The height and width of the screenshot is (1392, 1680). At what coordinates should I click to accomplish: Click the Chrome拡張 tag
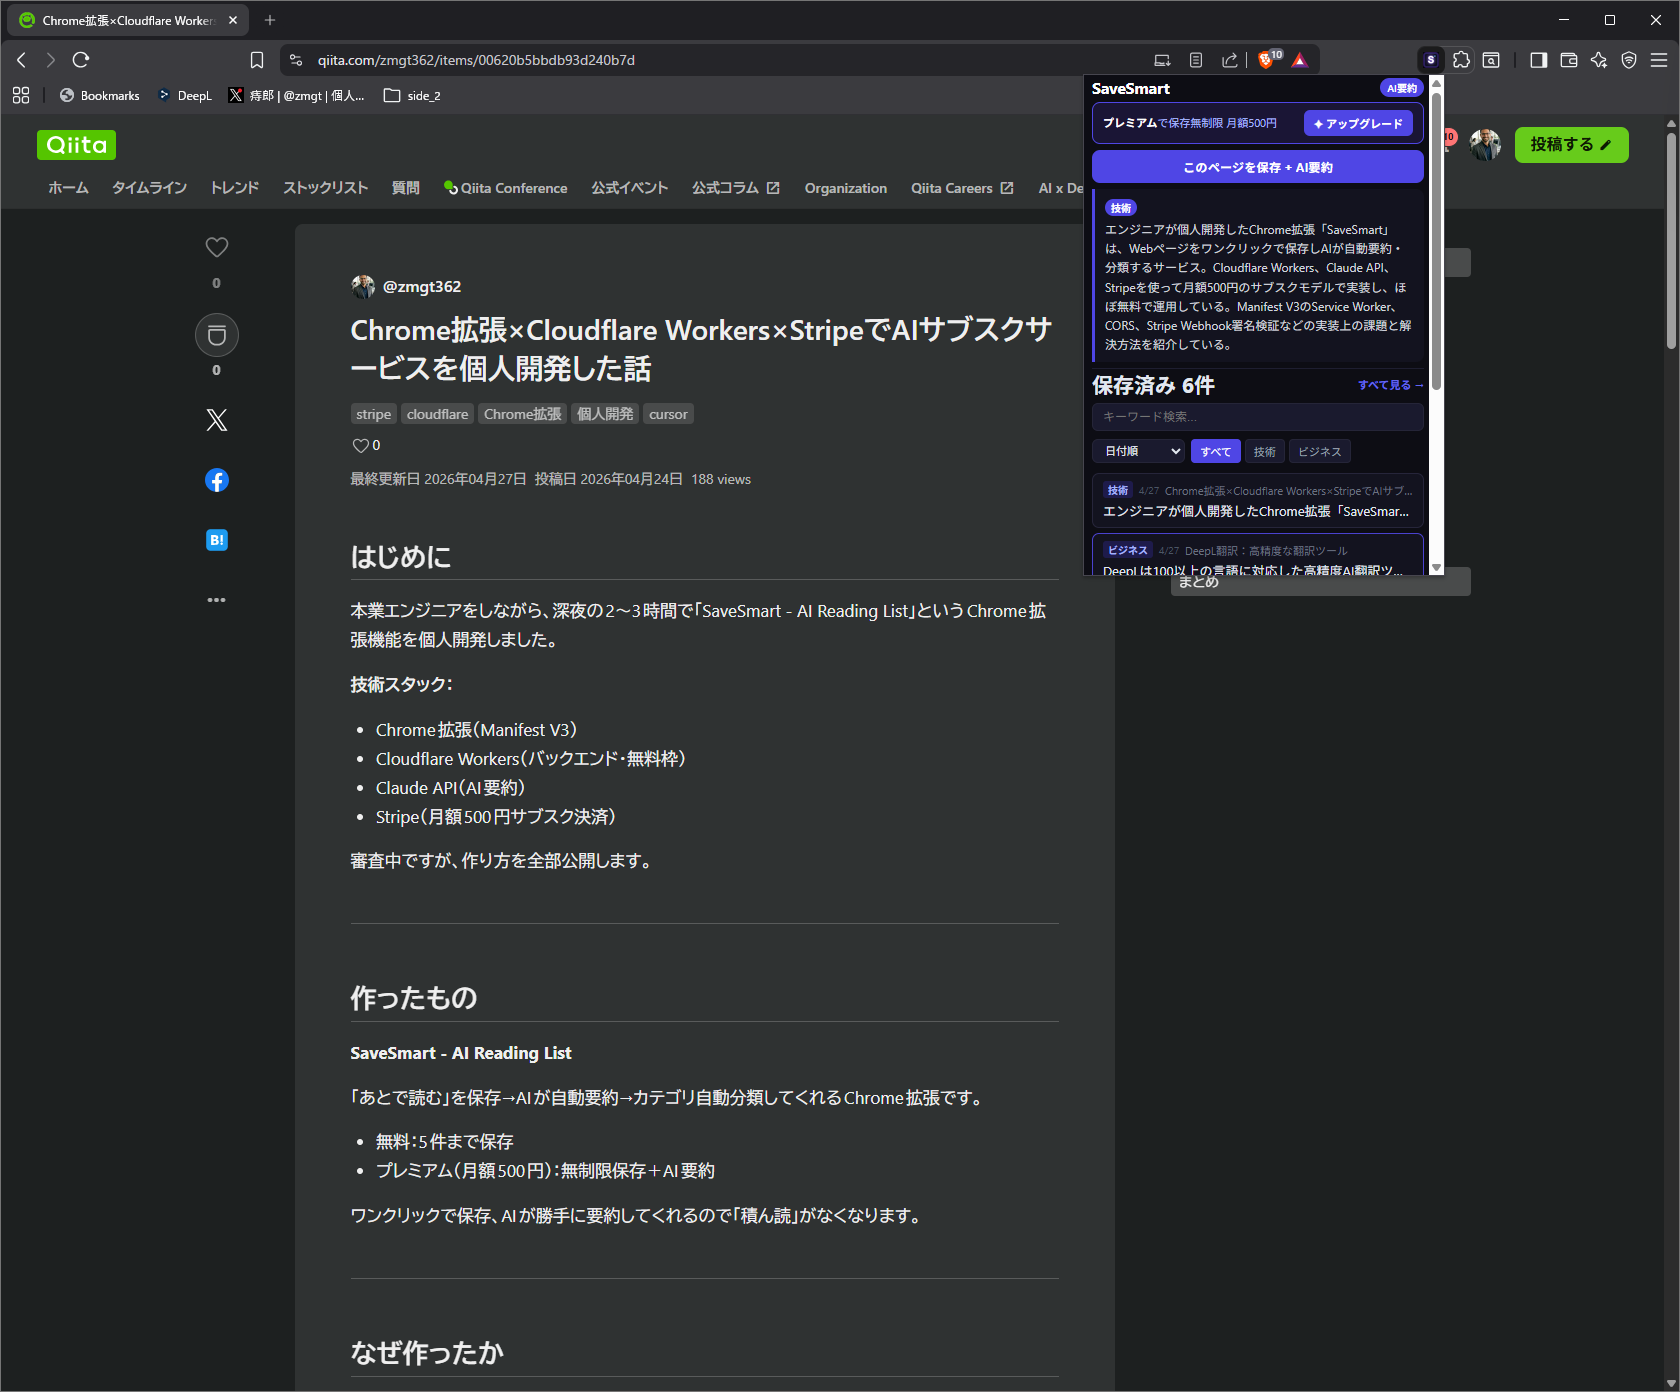pos(523,414)
